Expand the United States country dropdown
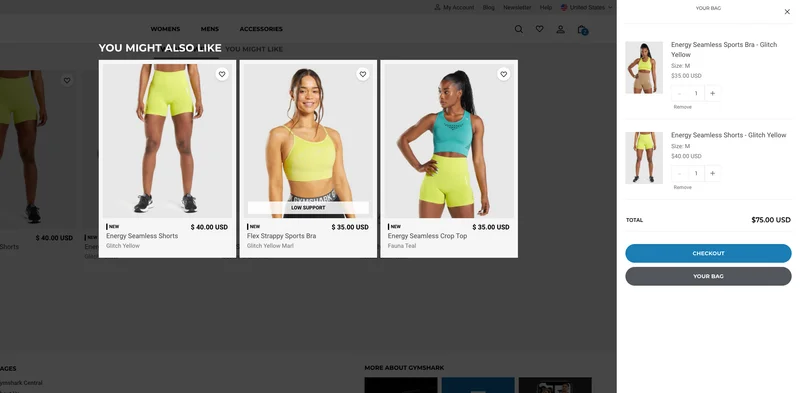This screenshot has height=393, width=800. point(586,8)
